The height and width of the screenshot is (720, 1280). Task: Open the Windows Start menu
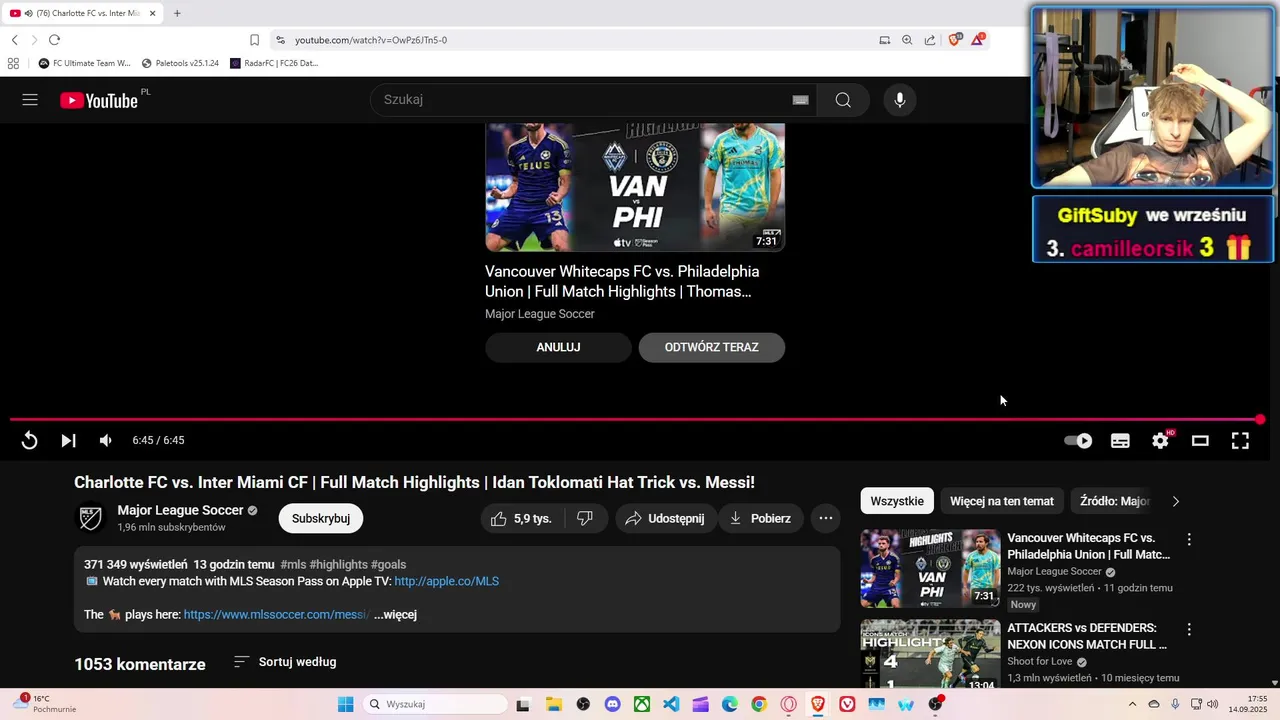(345, 704)
